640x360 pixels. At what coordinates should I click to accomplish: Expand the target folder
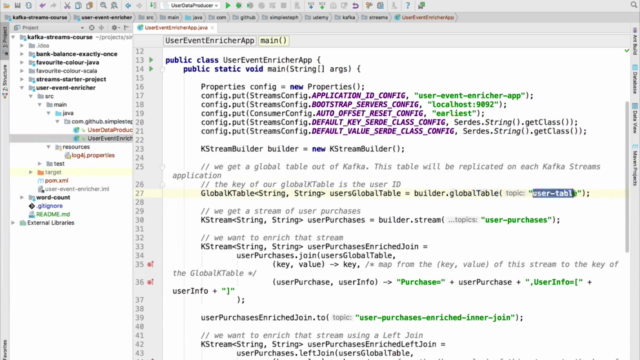[x=31, y=172]
